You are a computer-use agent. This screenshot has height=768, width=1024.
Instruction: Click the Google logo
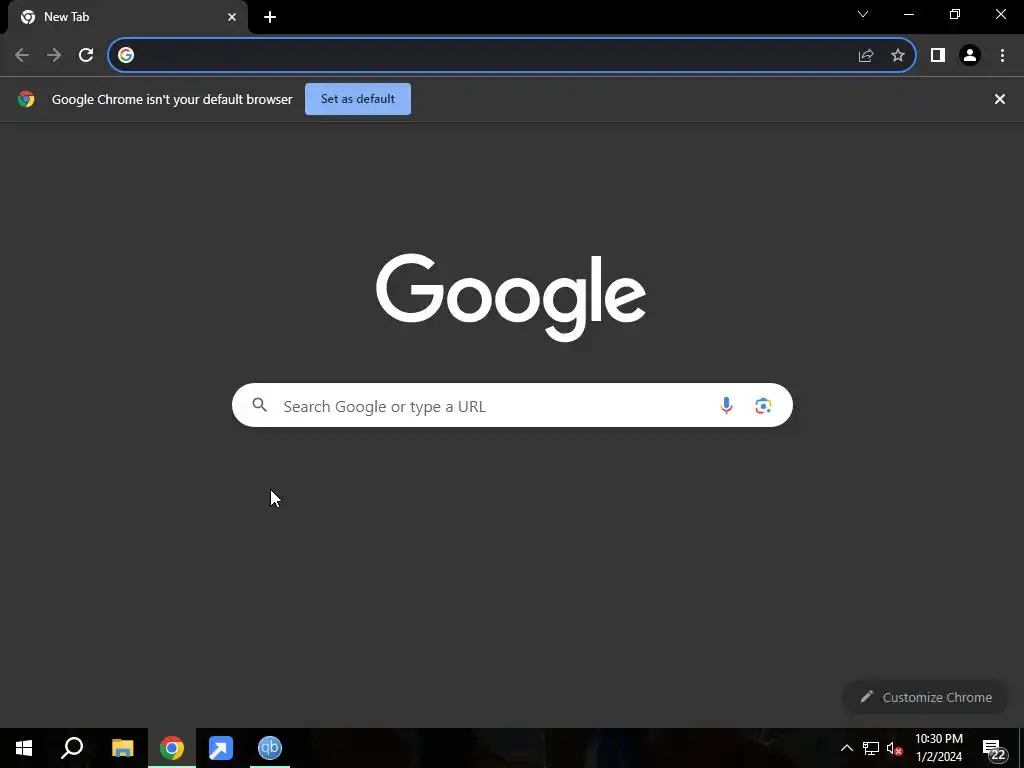click(x=511, y=297)
